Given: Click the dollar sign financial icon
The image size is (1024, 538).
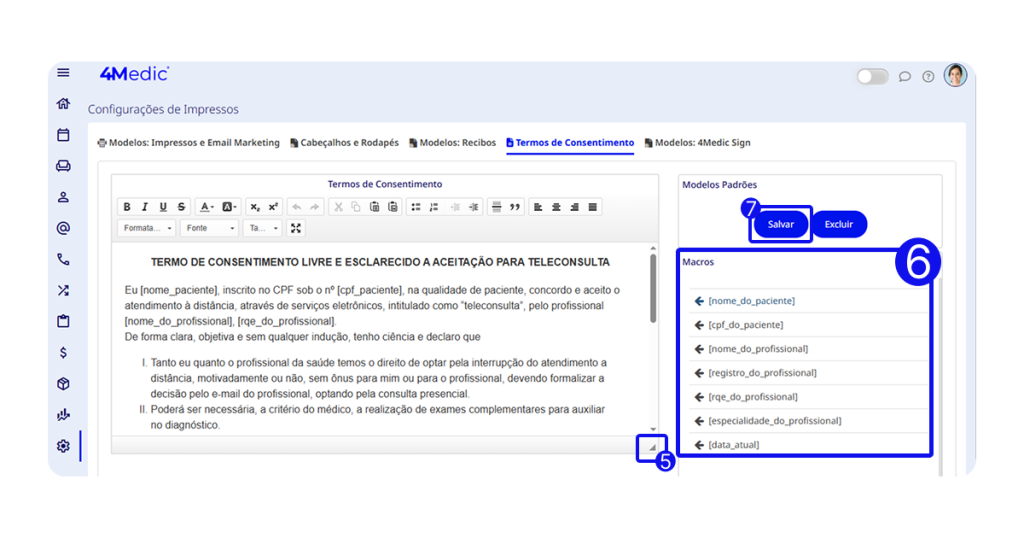Looking at the screenshot, I should [x=63, y=352].
